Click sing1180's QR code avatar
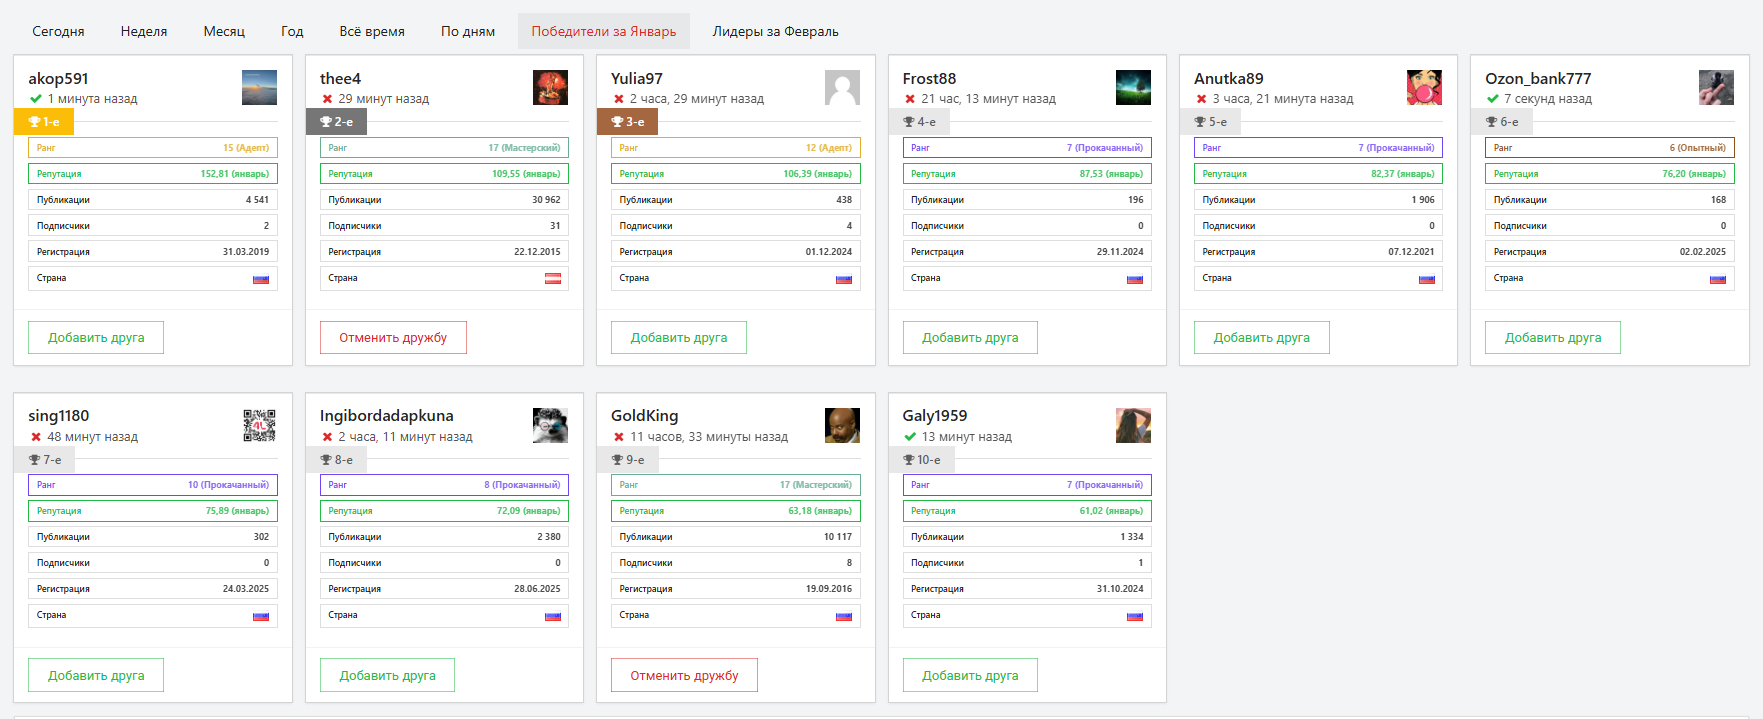 [x=260, y=426]
